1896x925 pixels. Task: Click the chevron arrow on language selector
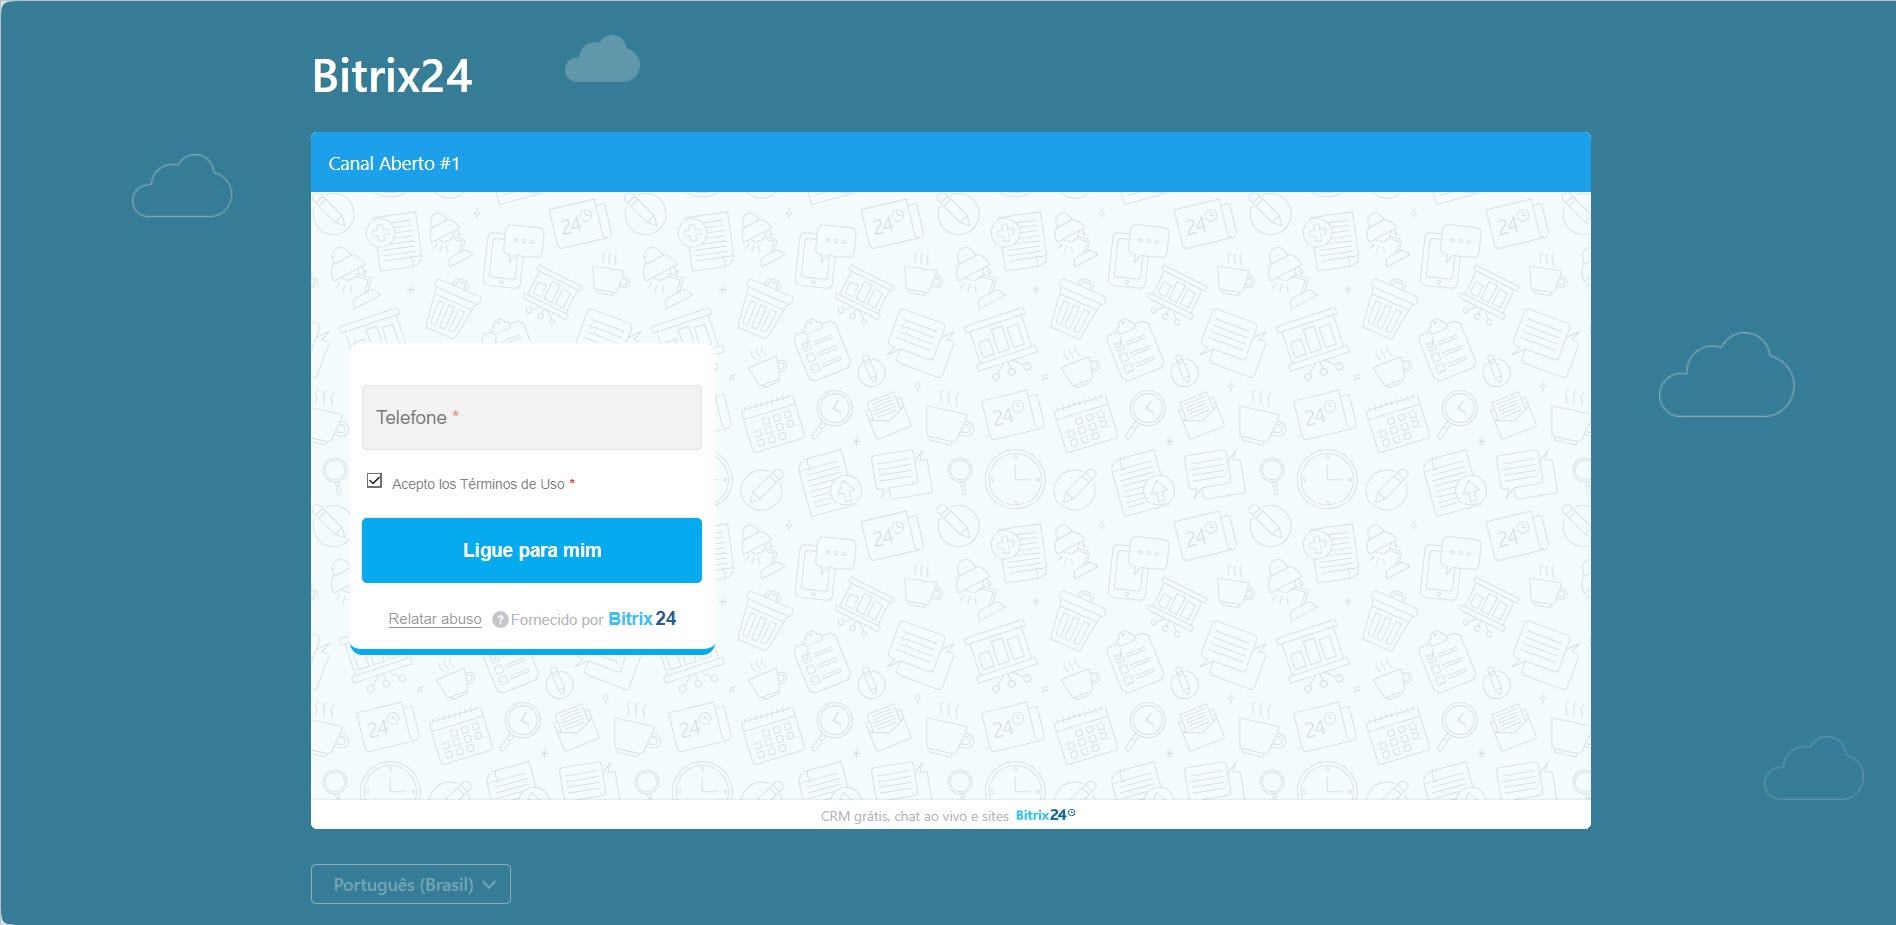(489, 885)
